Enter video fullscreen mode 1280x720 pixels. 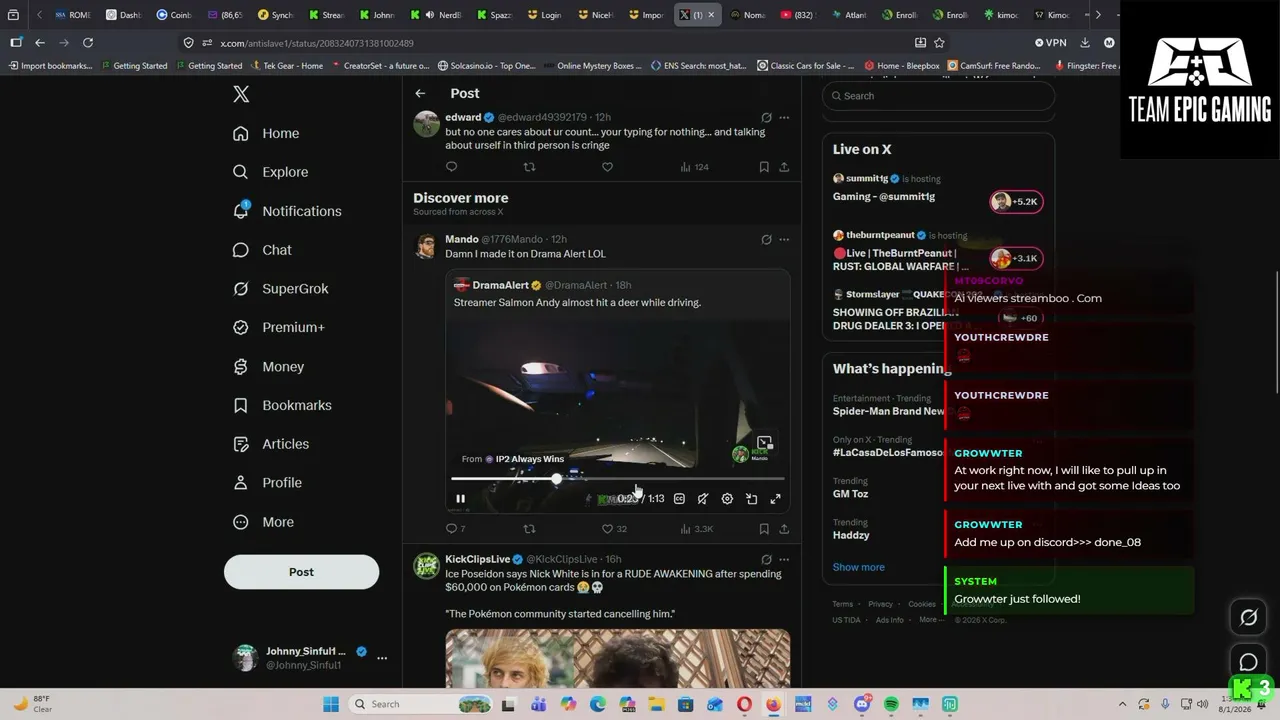tap(775, 499)
